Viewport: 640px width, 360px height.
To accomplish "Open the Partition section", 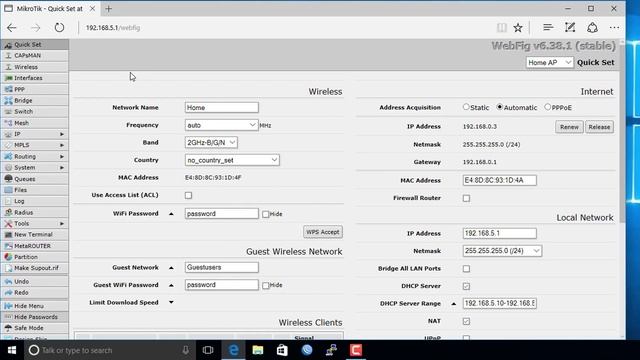I will point(34,257).
